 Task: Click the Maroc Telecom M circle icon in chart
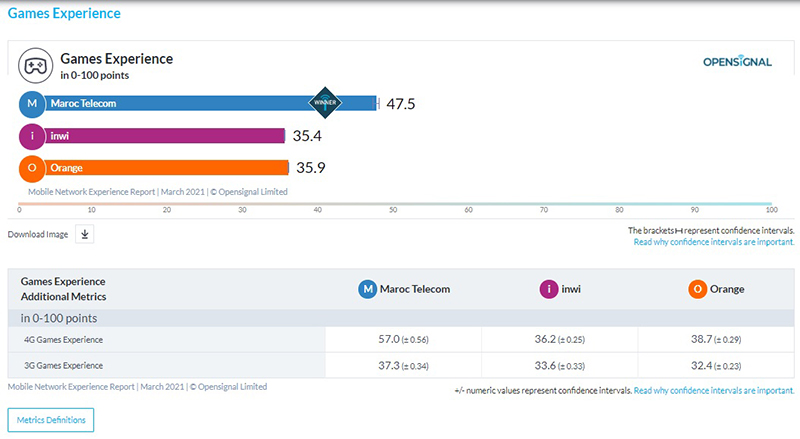33,103
